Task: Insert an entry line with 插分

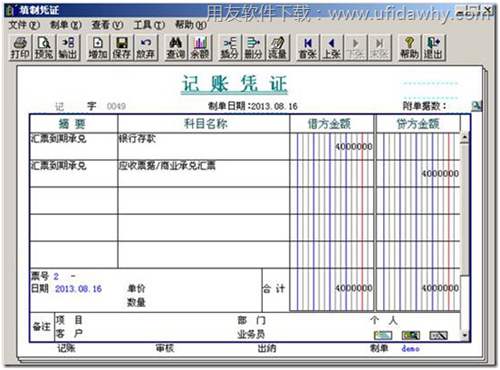Action: click(229, 48)
